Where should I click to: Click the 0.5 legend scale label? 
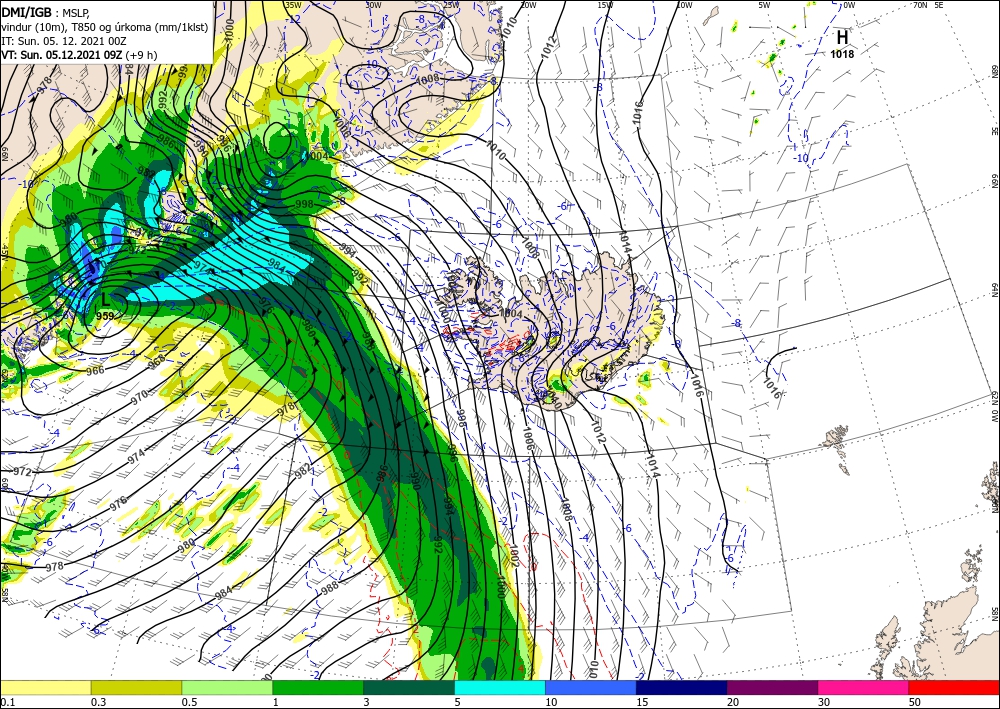[x=189, y=702]
